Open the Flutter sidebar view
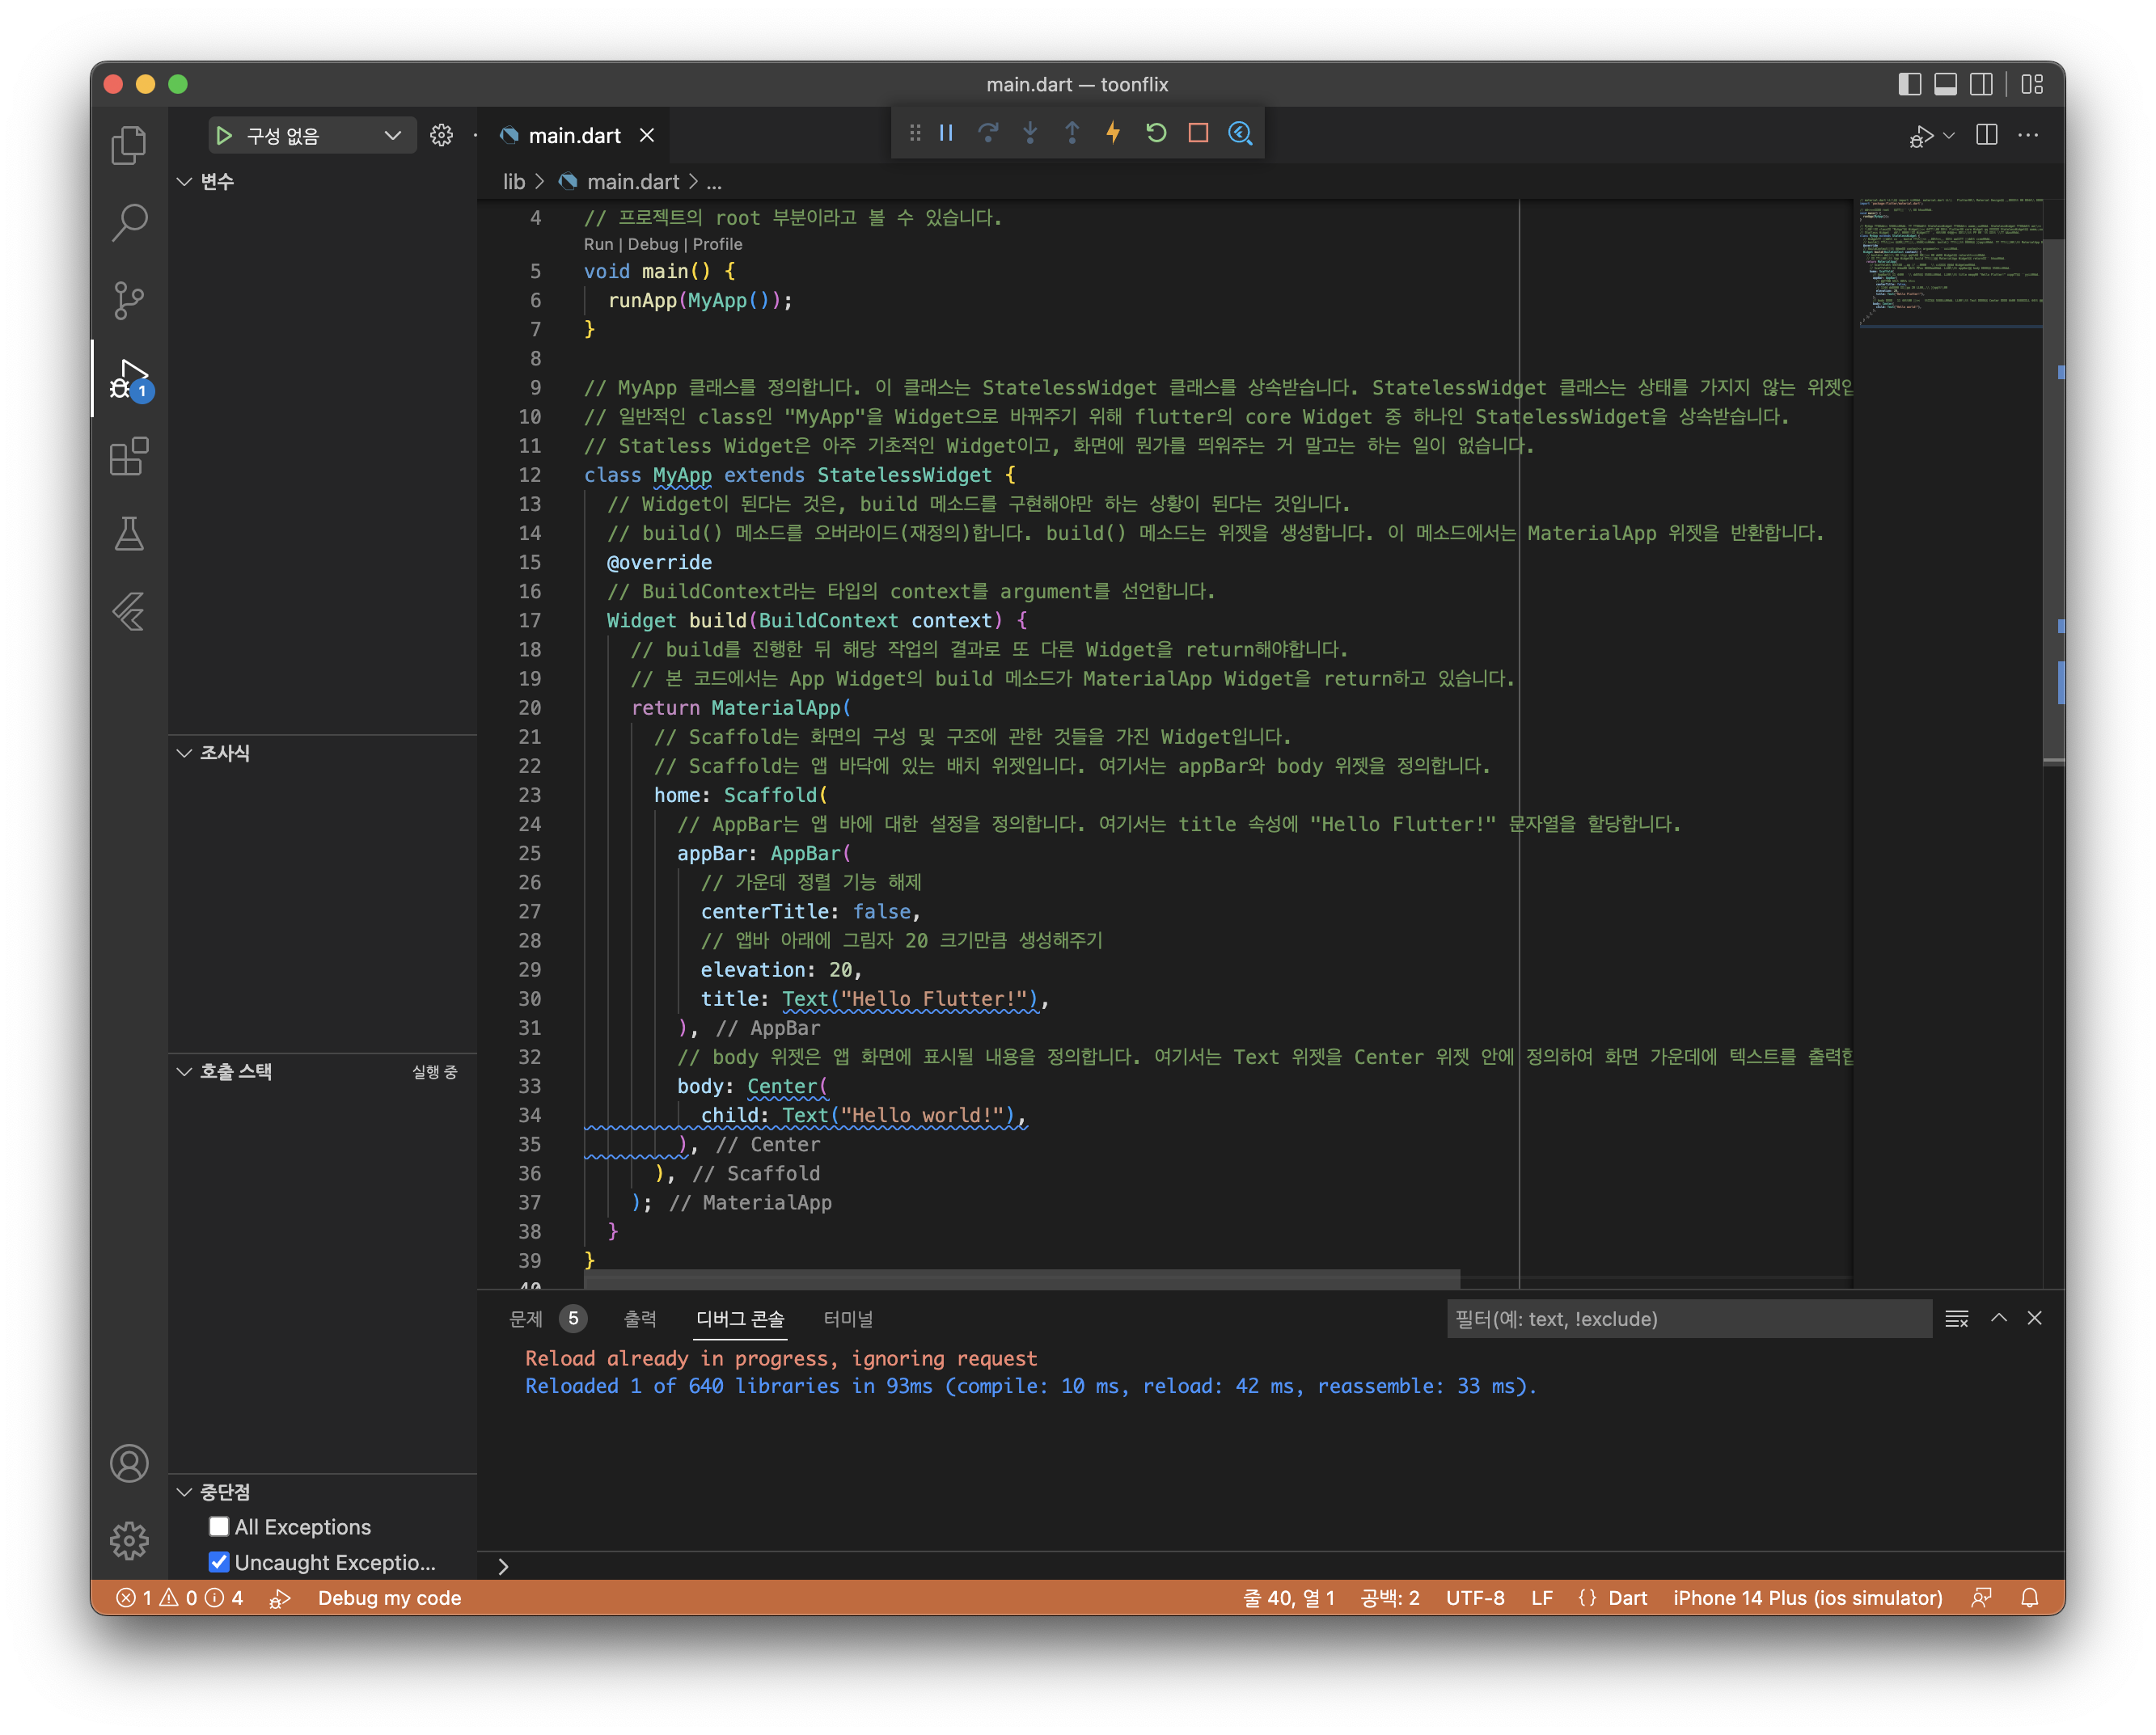The height and width of the screenshot is (1735, 2156). click(x=129, y=612)
